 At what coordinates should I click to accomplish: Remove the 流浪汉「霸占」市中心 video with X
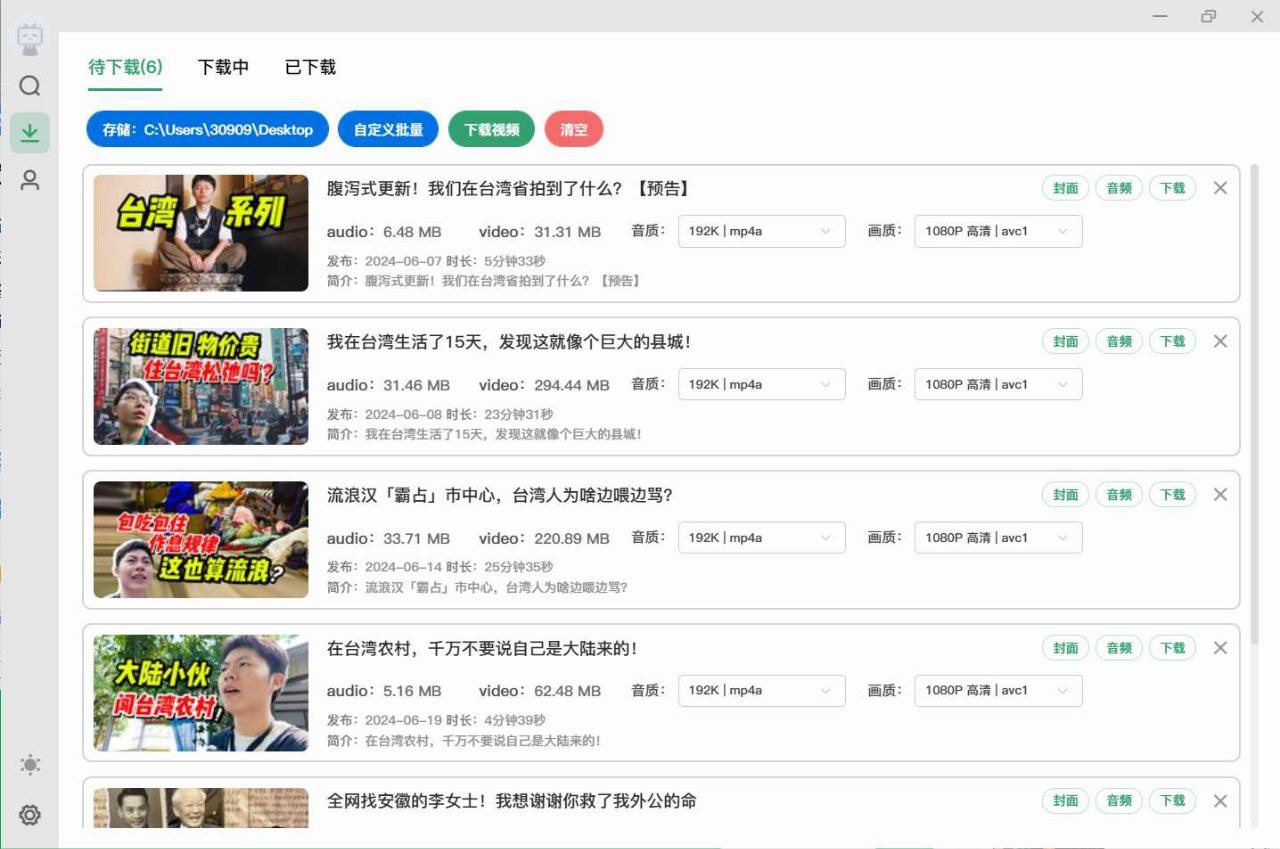coord(1220,494)
